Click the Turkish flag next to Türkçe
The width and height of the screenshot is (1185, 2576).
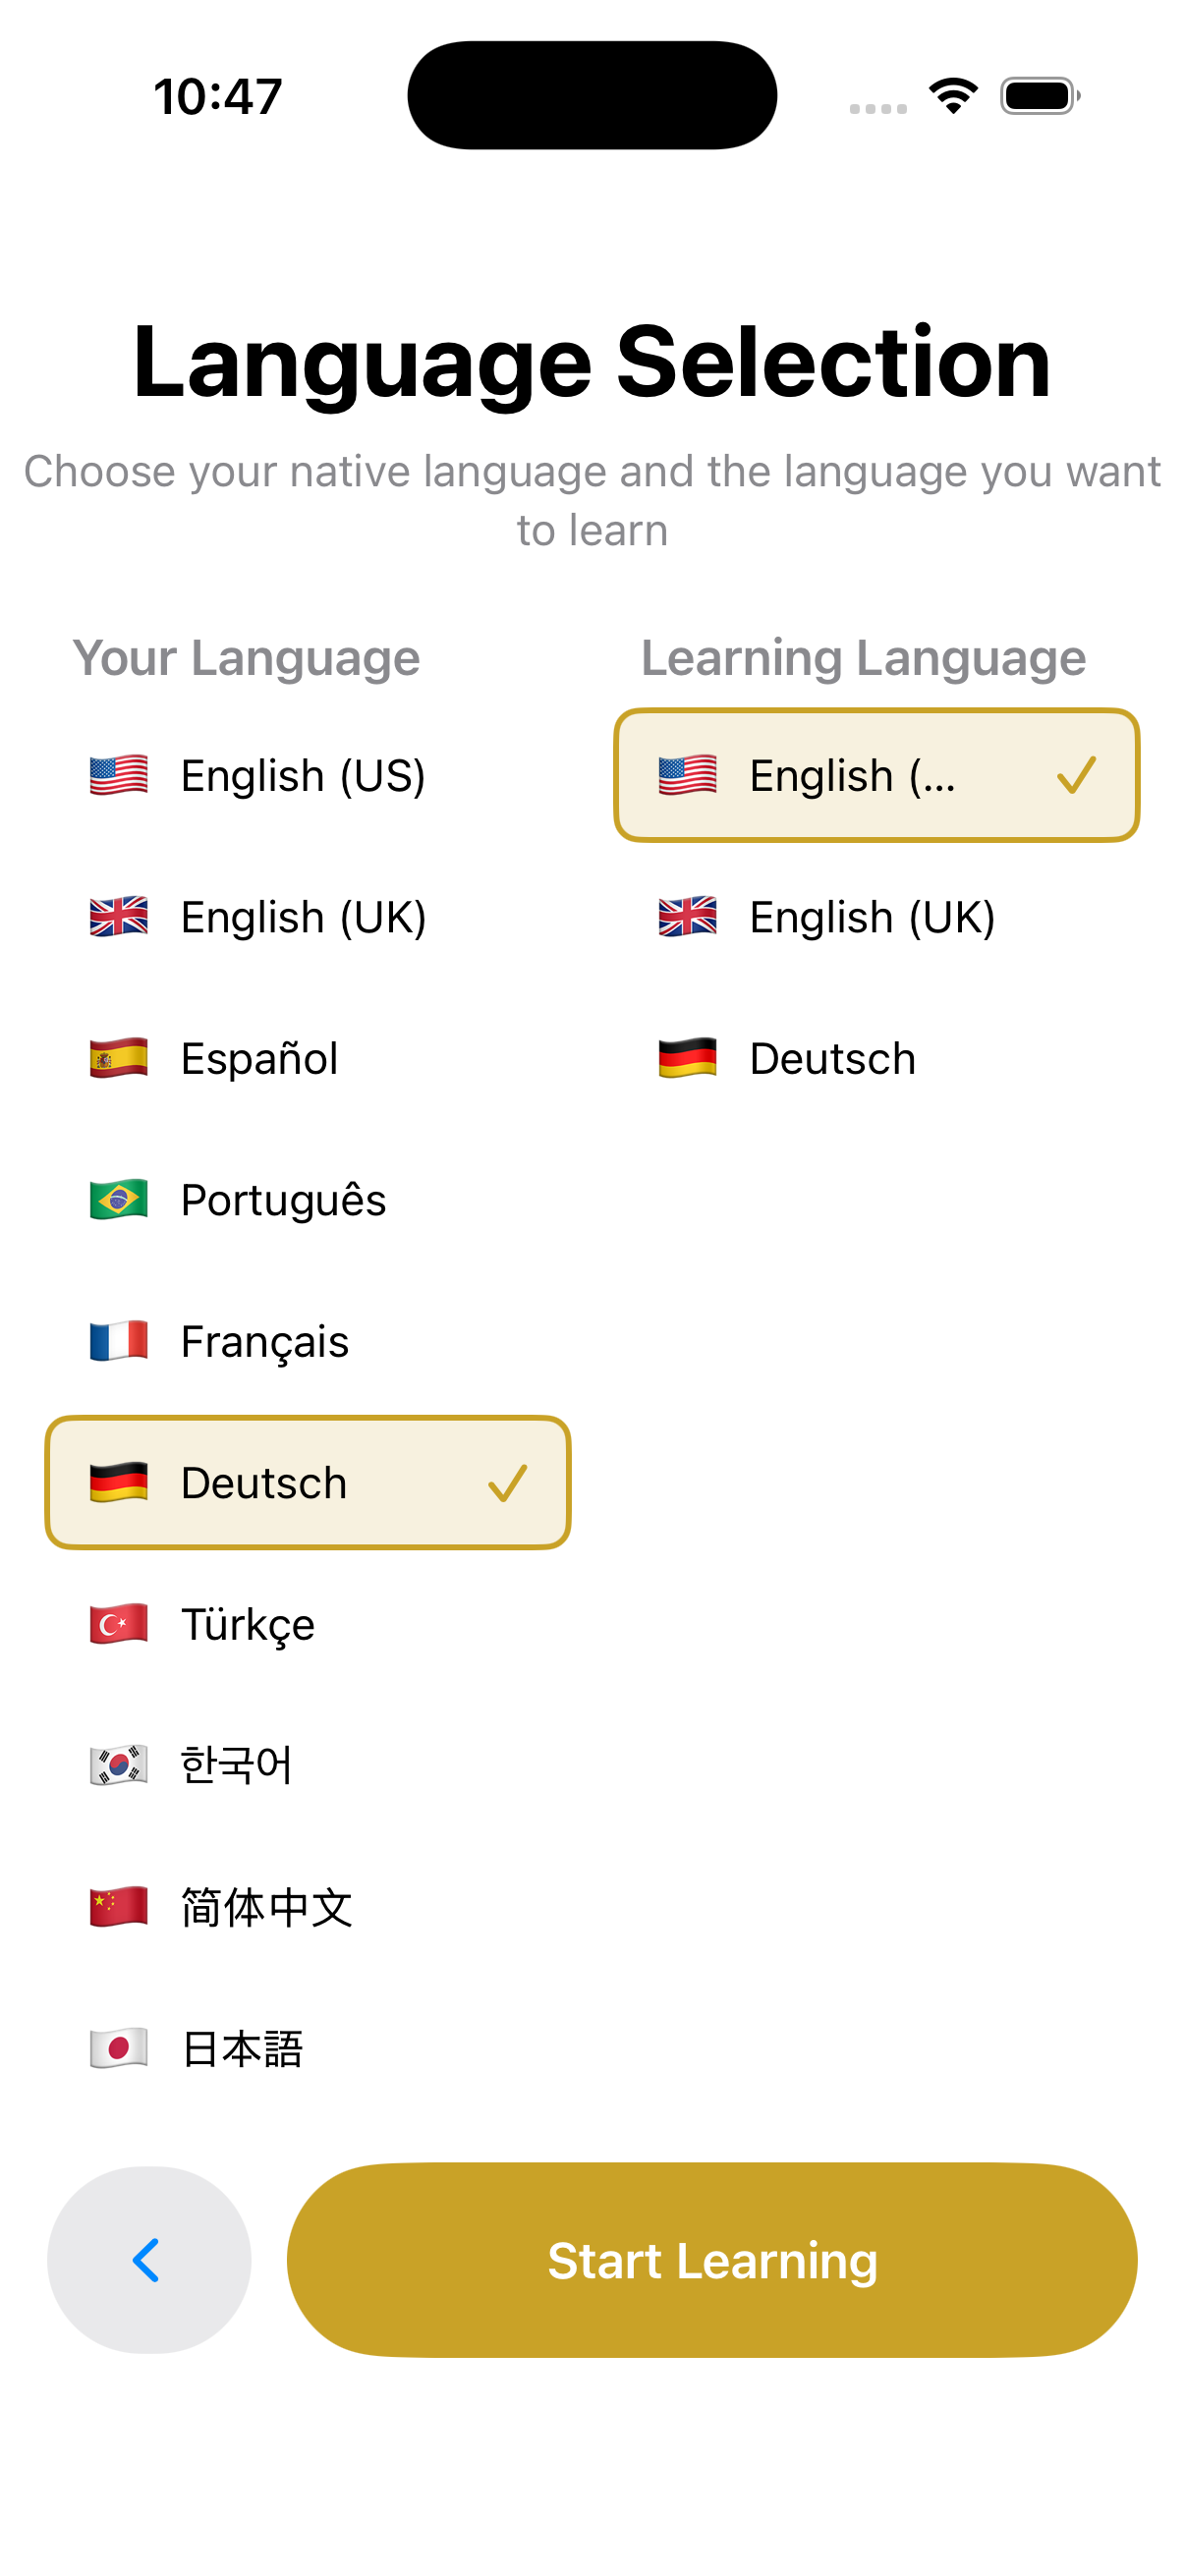coord(117,1624)
